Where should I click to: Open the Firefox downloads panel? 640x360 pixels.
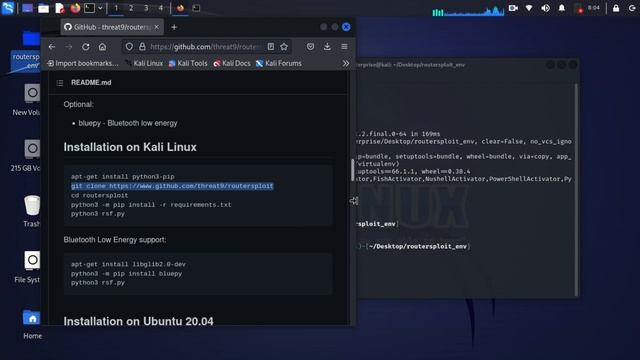tap(327, 47)
